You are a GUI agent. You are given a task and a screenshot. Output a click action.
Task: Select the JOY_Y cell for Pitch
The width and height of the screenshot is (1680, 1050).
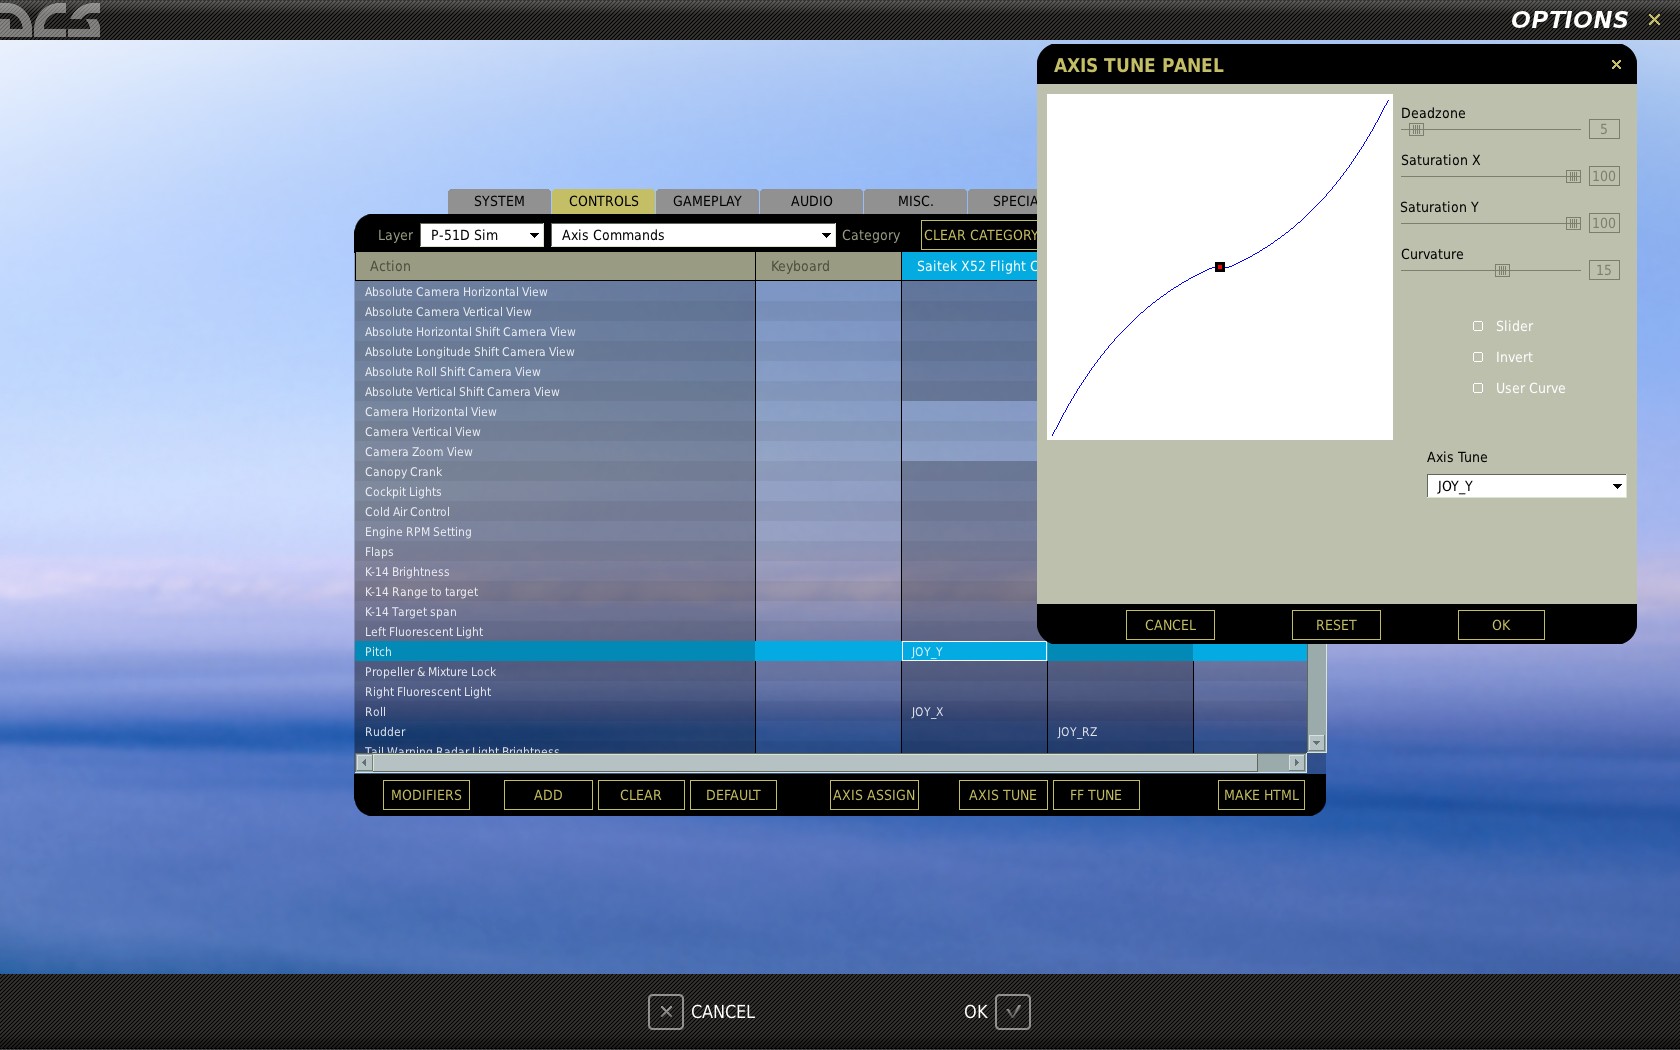[974, 652]
